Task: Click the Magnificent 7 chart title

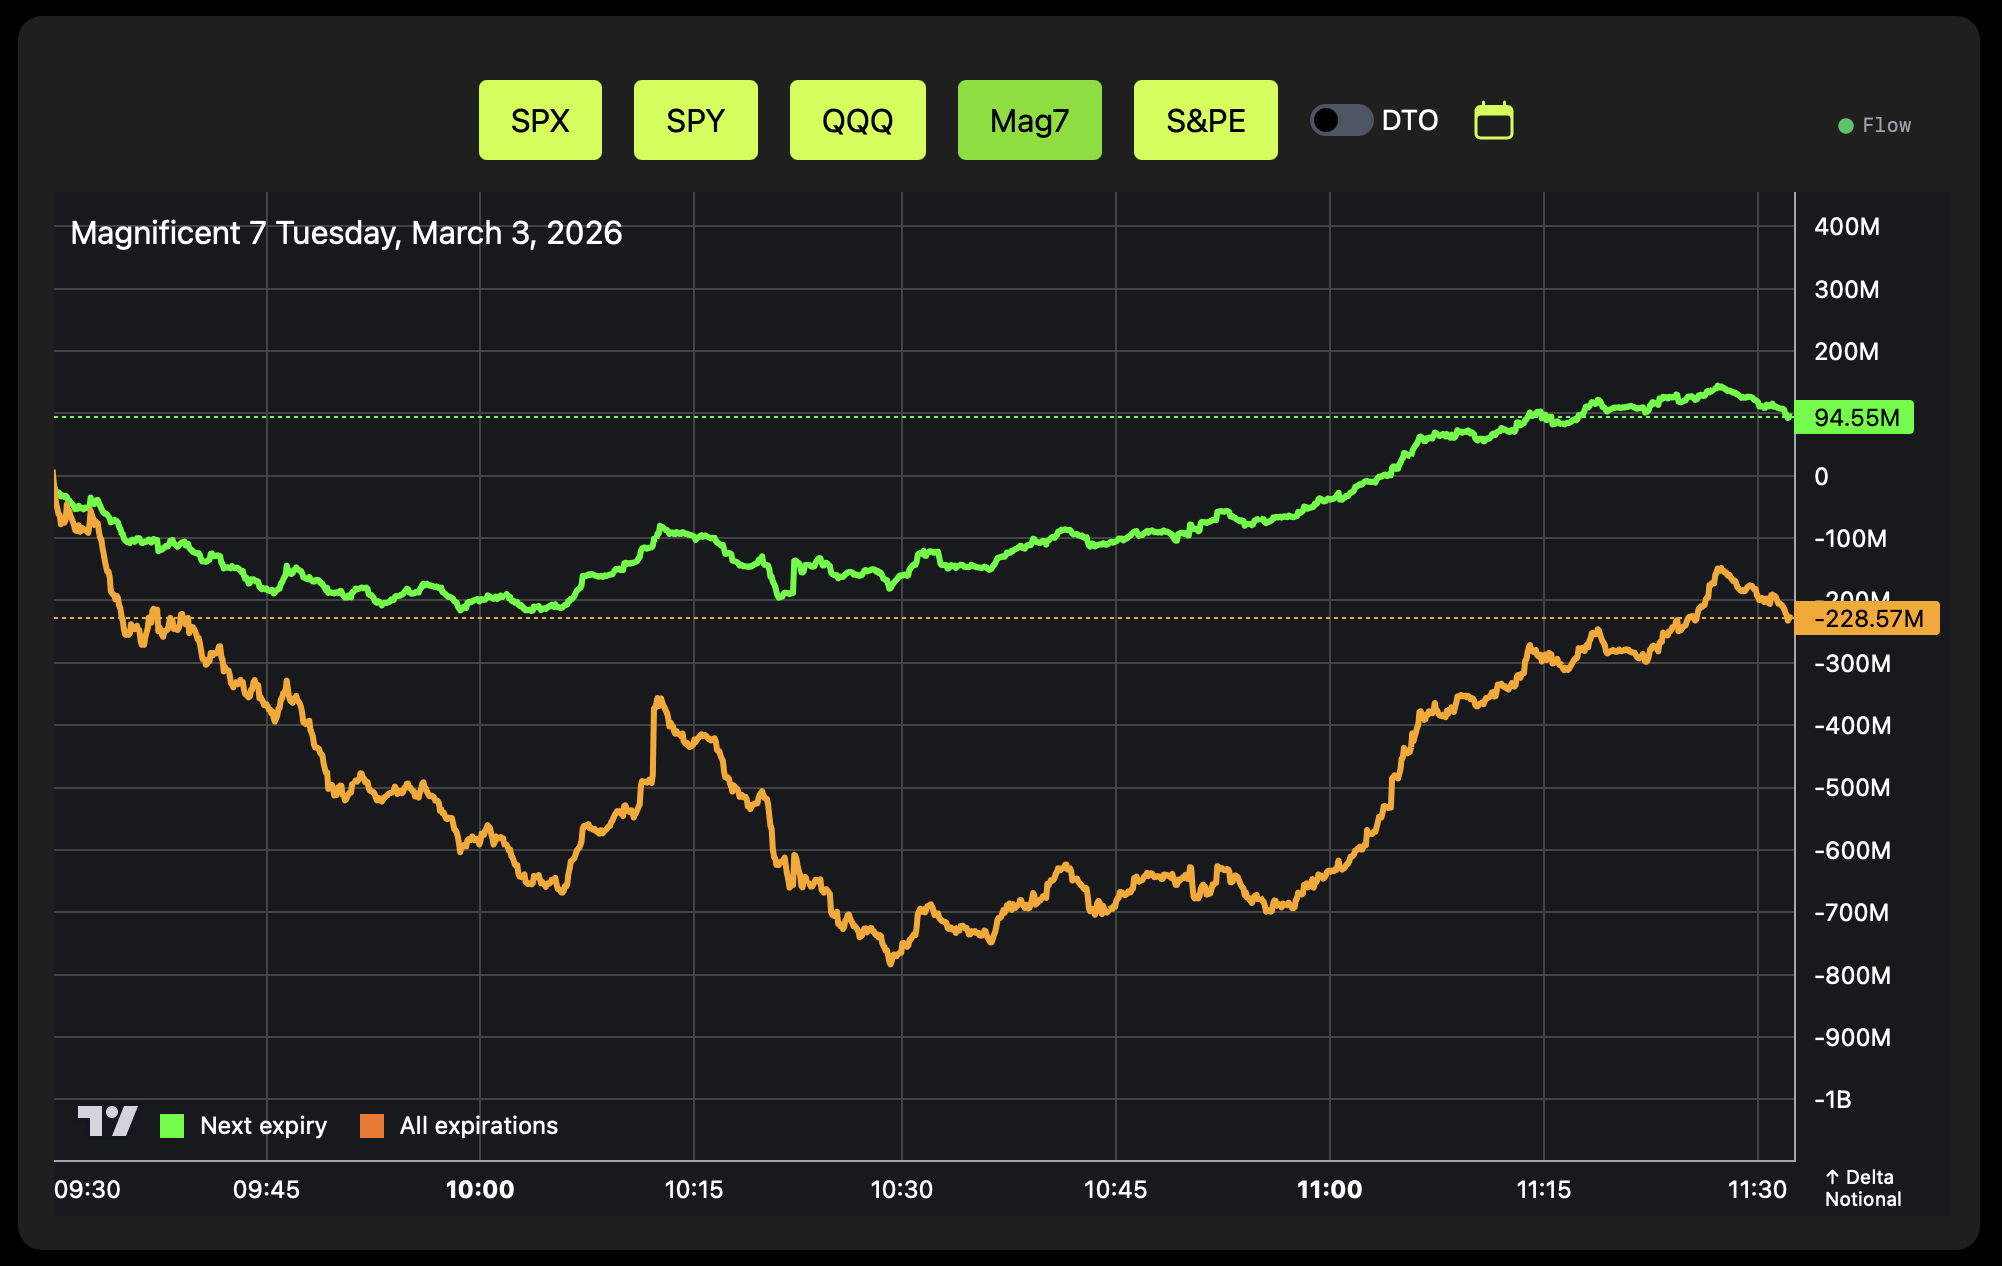Action: pos(346,233)
